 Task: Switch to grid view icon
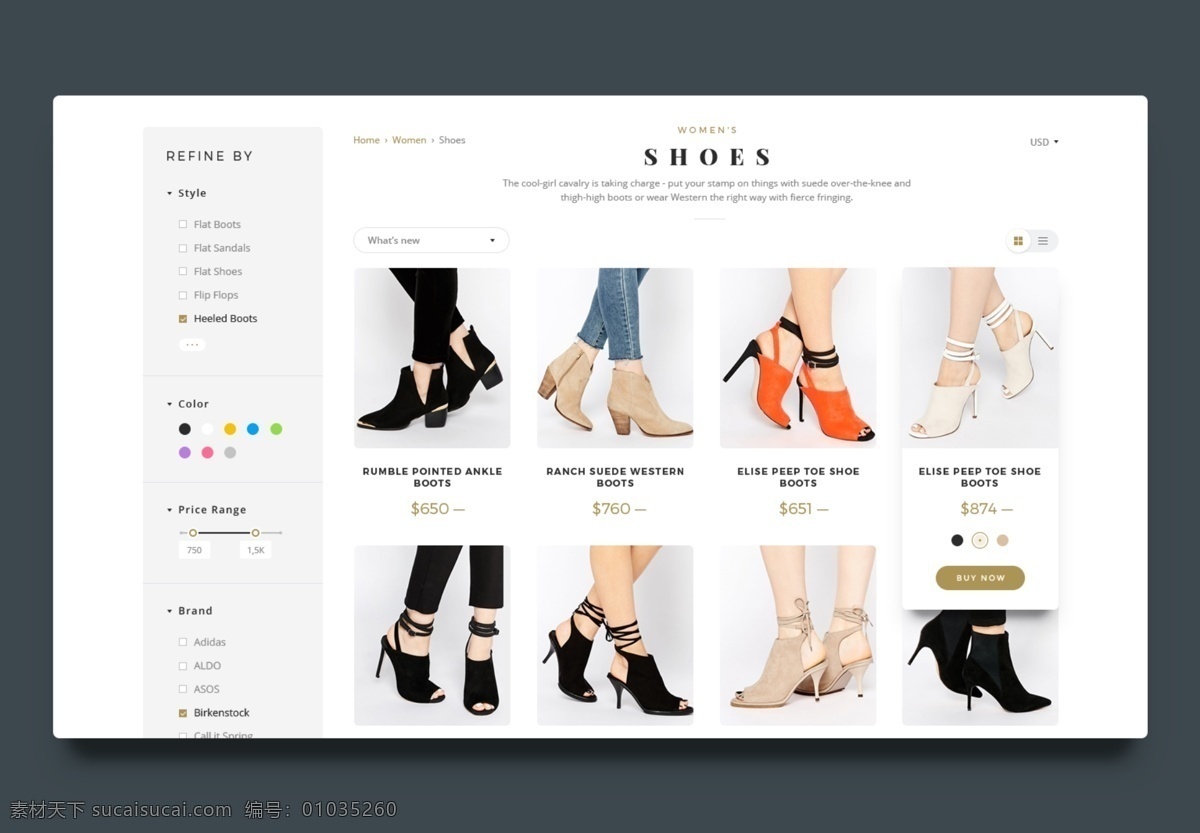(x=1018, y=241)
